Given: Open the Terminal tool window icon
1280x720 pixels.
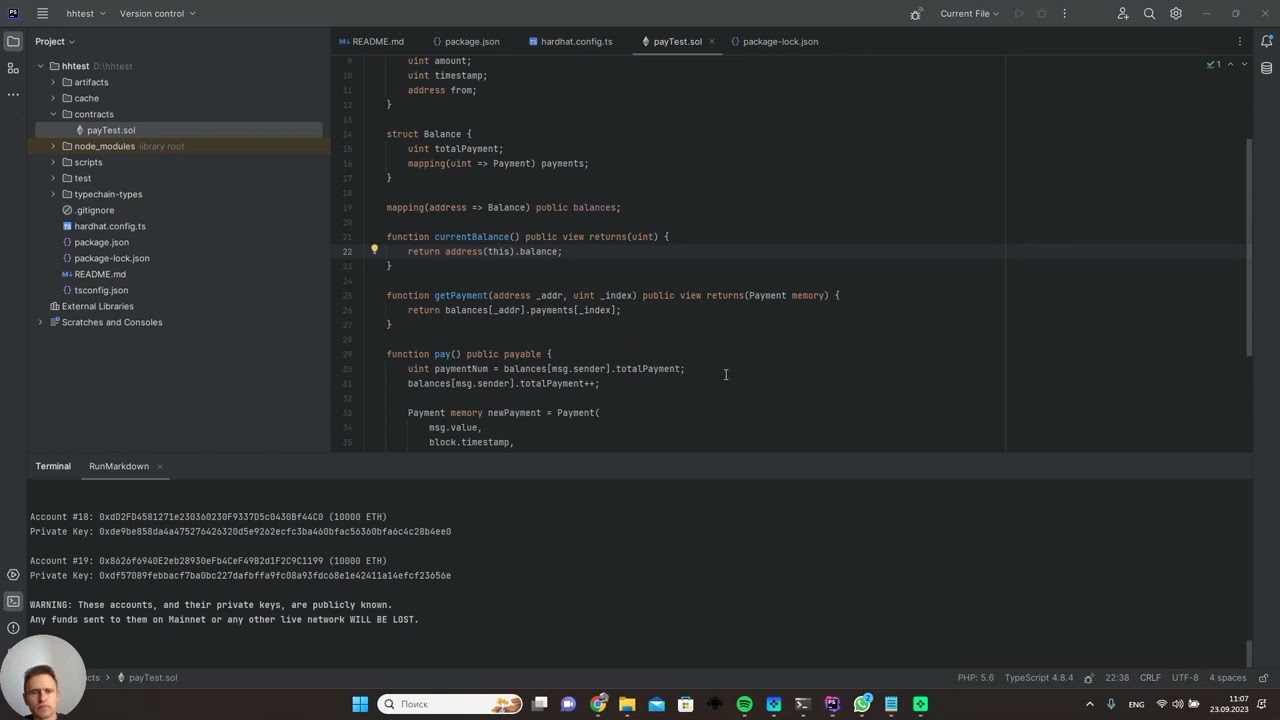Looking at the screenshot, I should coord(13,601).
